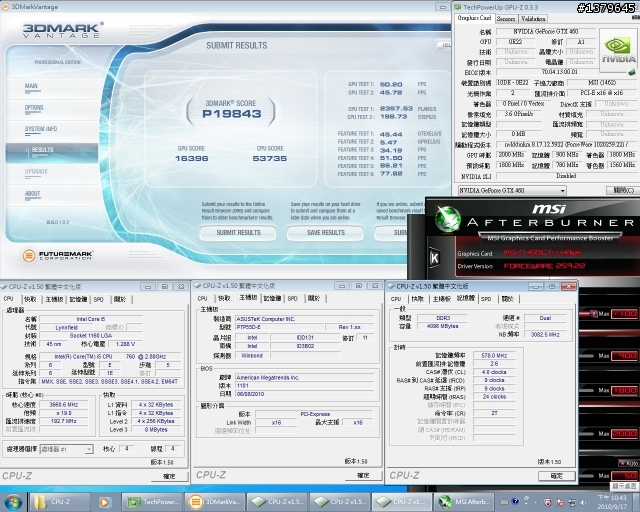Click Max beside the 2000 value in Afterburner
The image size is (640, 512).
coord(604,433)
